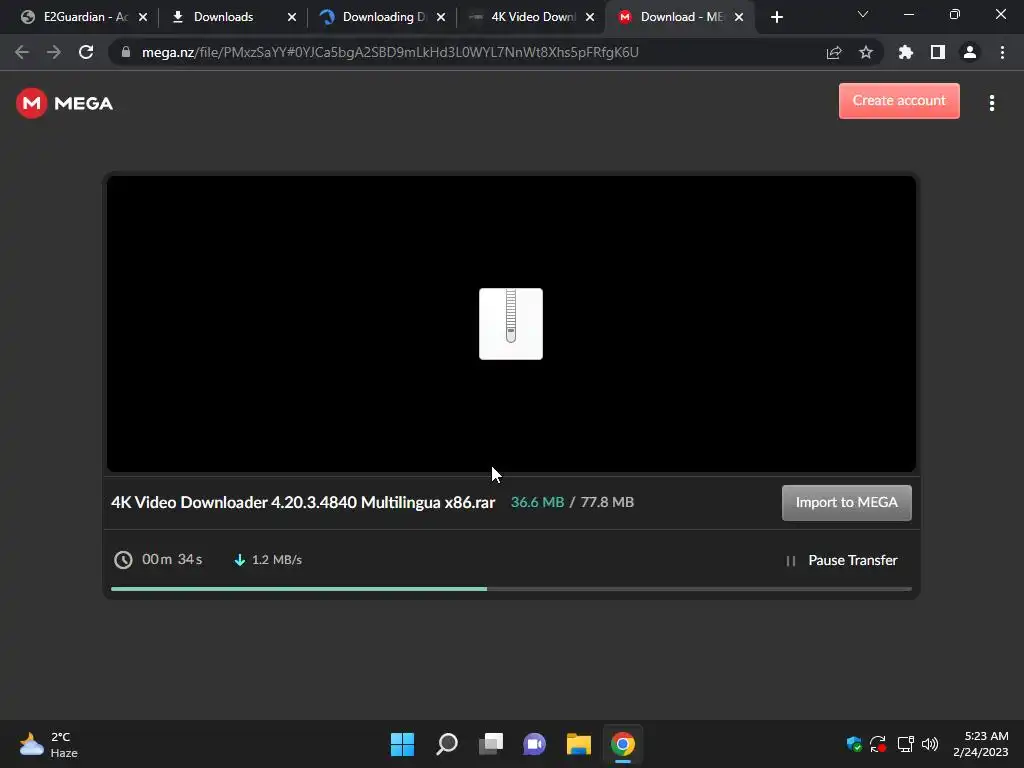The height and width of the screenshot is (768, 1024).
Task: Go forward in browser history
Action: (54, 52)
